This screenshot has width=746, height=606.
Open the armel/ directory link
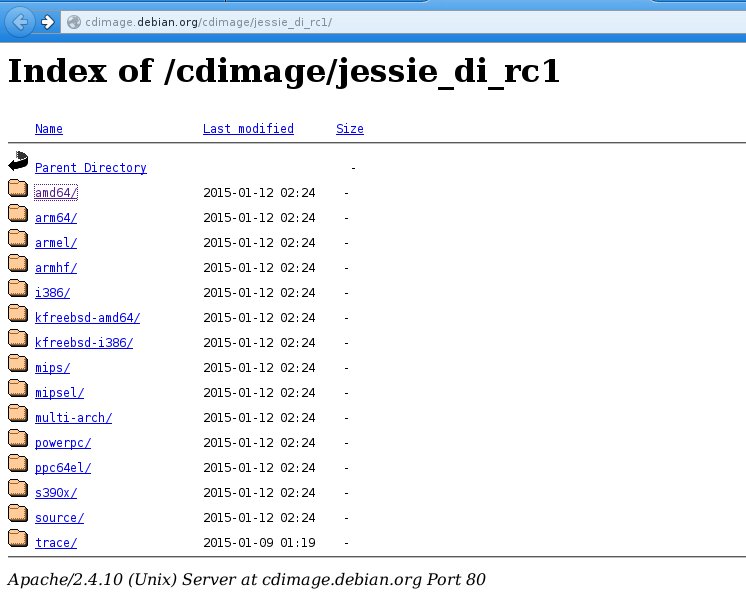pyautogui.click(x=56, y=243)
